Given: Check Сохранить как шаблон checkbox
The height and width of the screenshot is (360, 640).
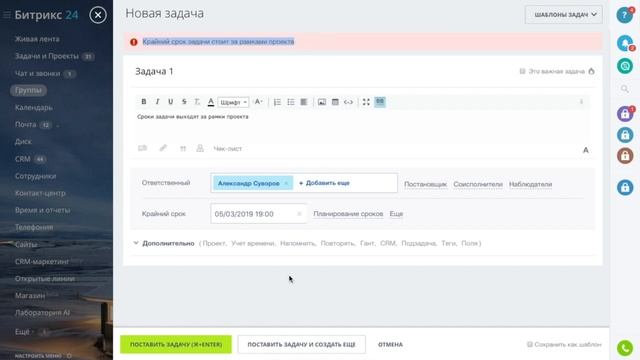Looking at the screenshot, I should 530,344.
